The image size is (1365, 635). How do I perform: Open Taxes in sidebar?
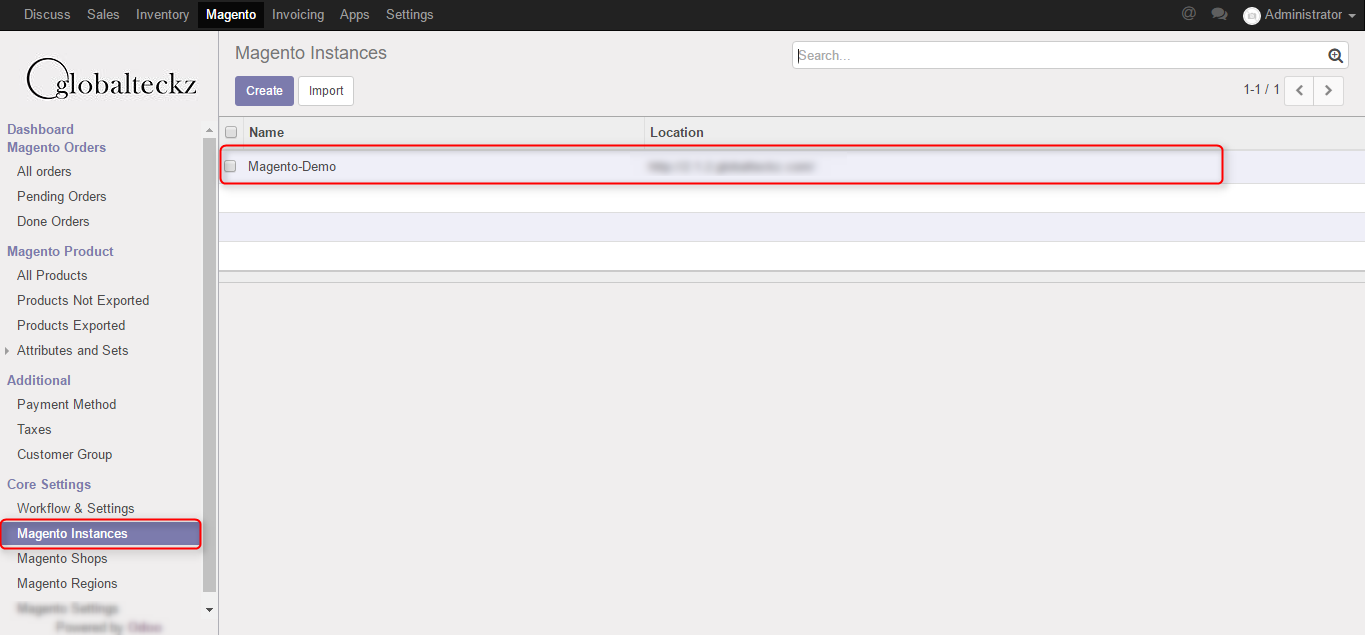click(x=34, y=430)
